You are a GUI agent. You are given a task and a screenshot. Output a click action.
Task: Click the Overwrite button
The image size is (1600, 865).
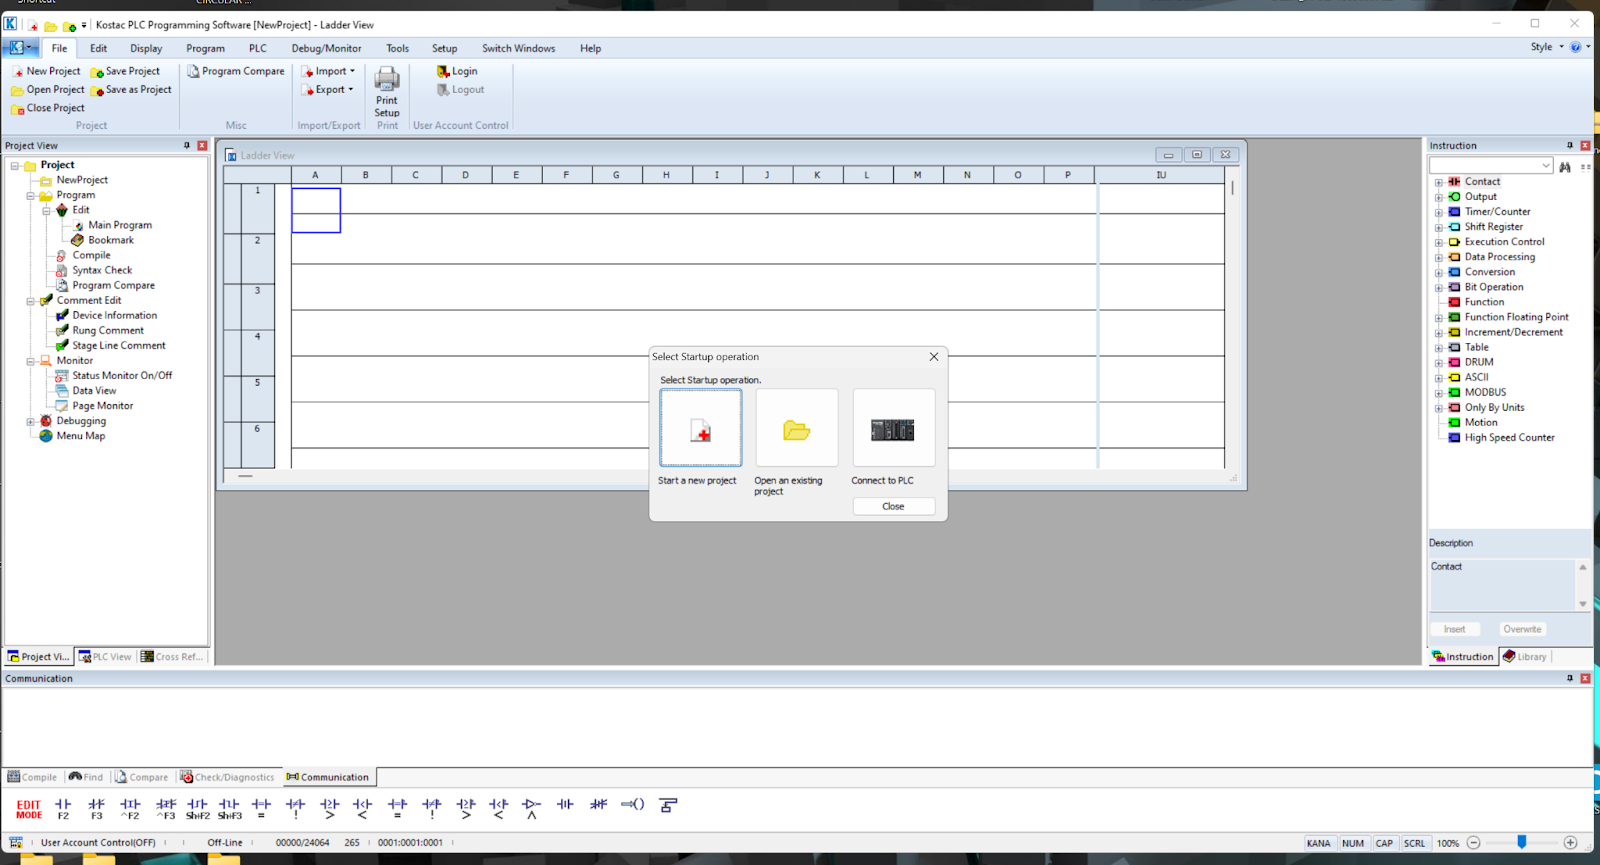[x=1522, y=629]
